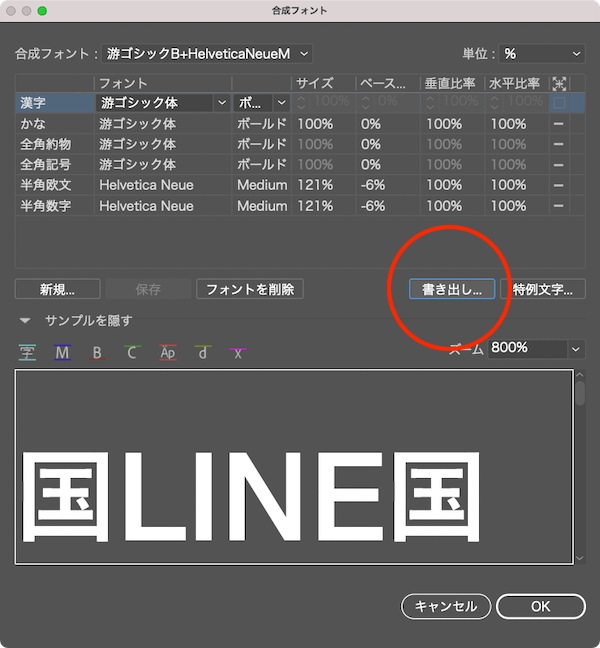The width and height of the screenshot is (600, 648).
Task: Click the フォントを削除 button
Action: click(250, 289)
